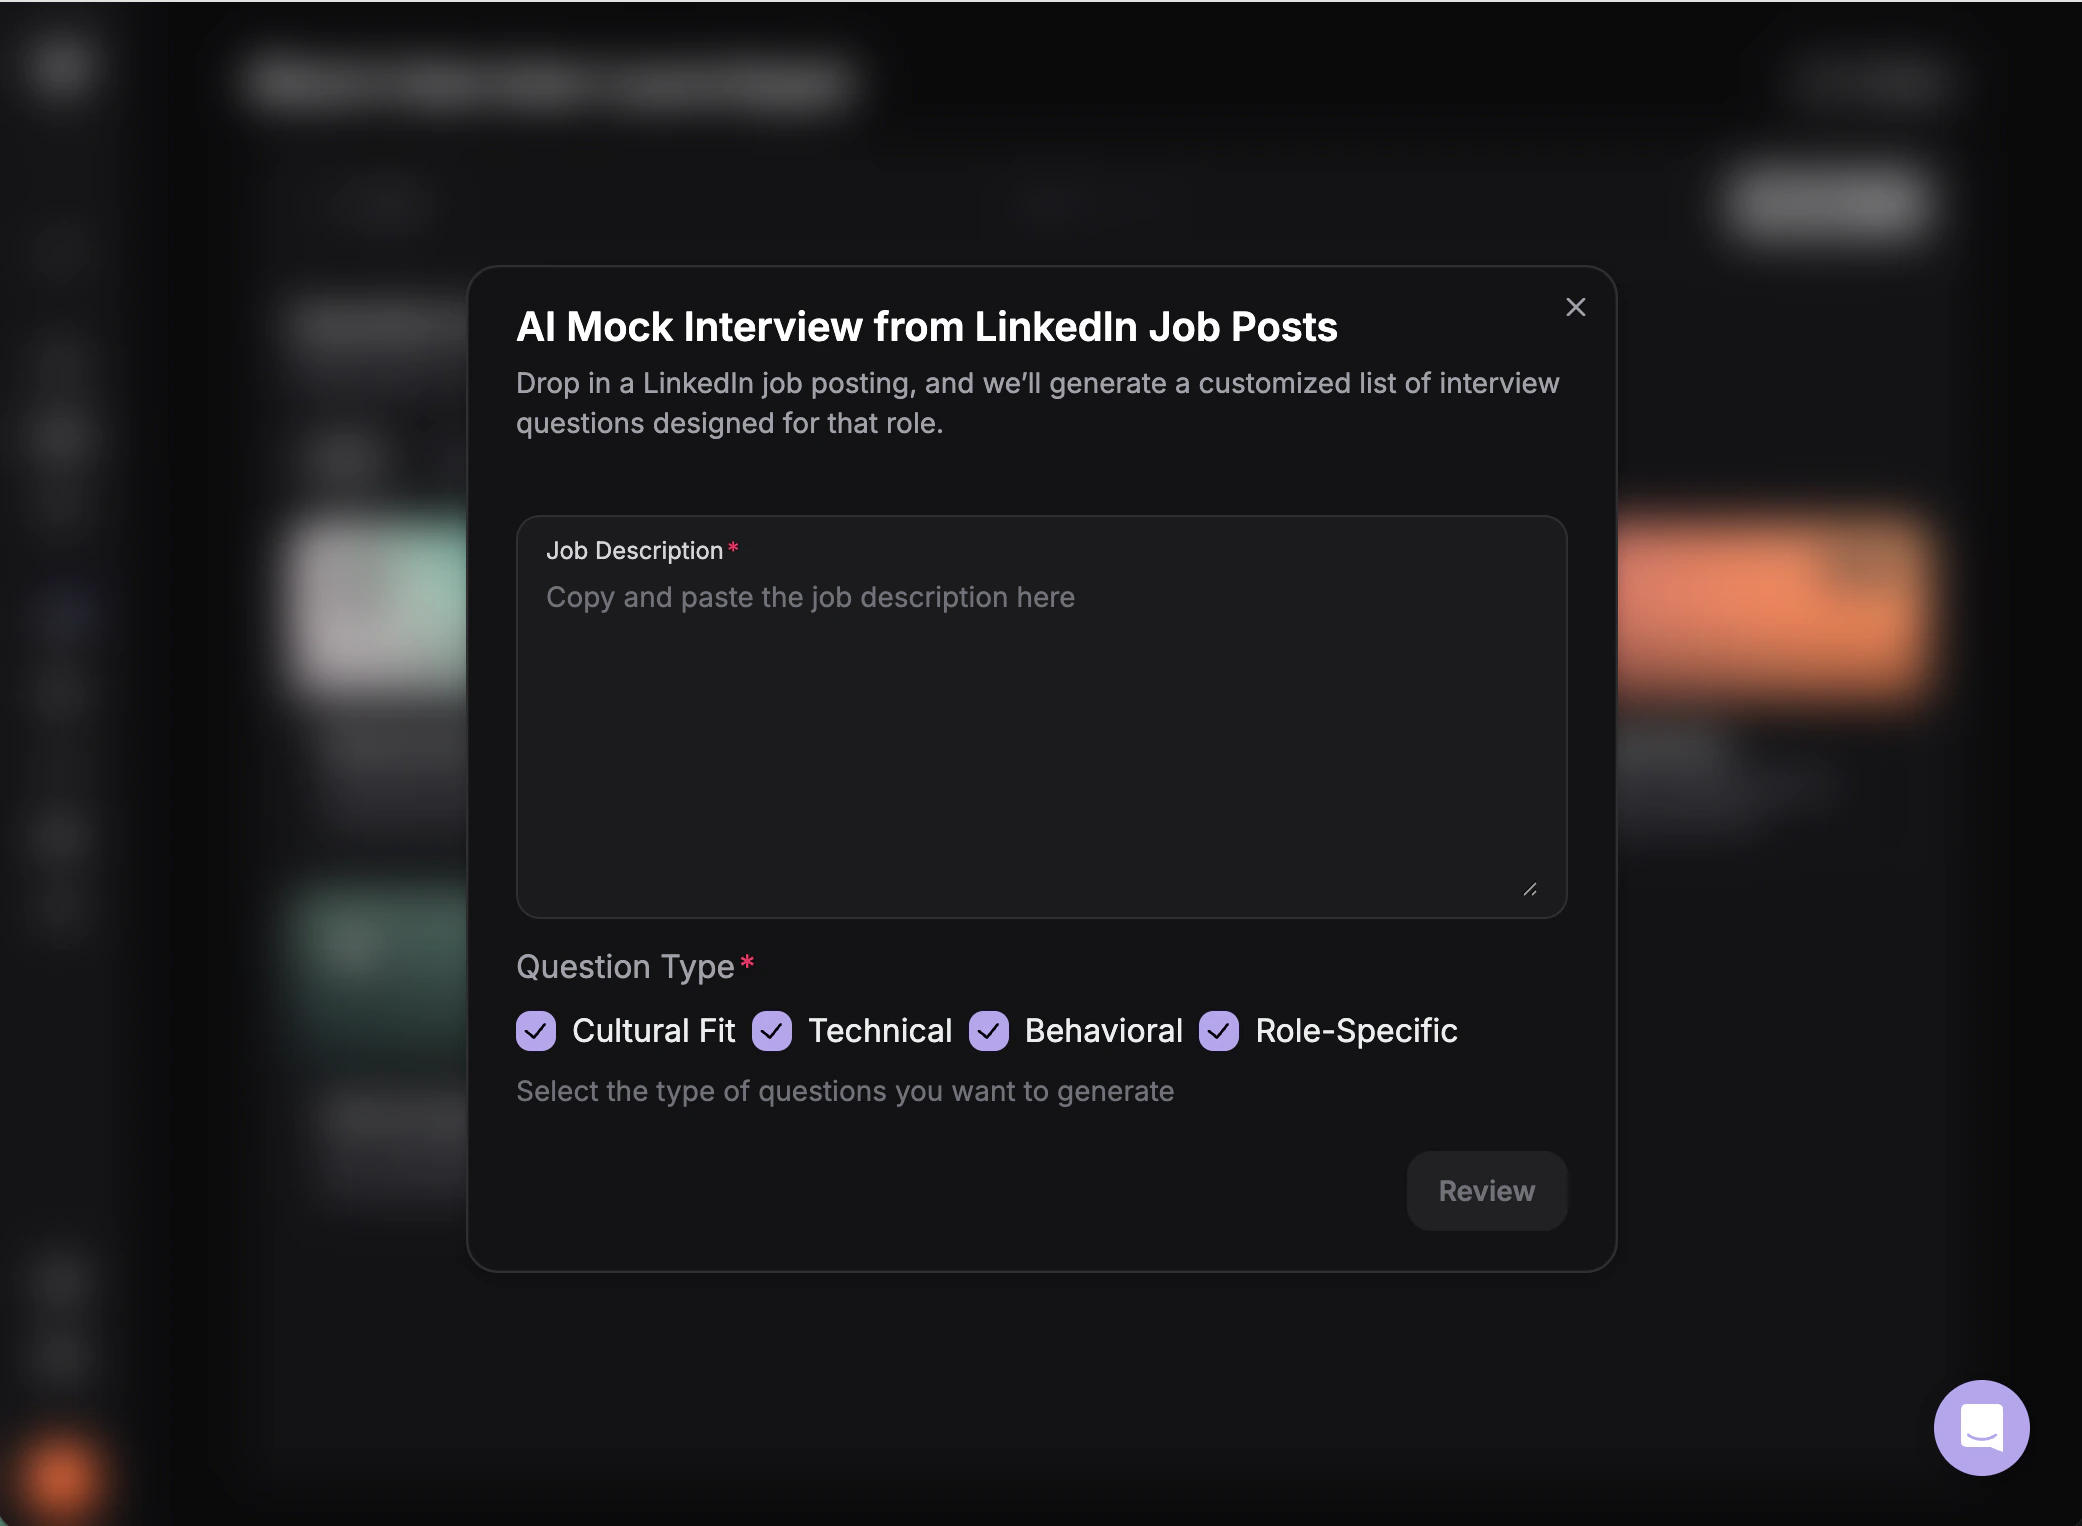Viewport: 2082px width, 1526px height.
Task: Click the dialog title about LinkedIn Job Posts
Action: pyautogui.click(x=926, y=327)
